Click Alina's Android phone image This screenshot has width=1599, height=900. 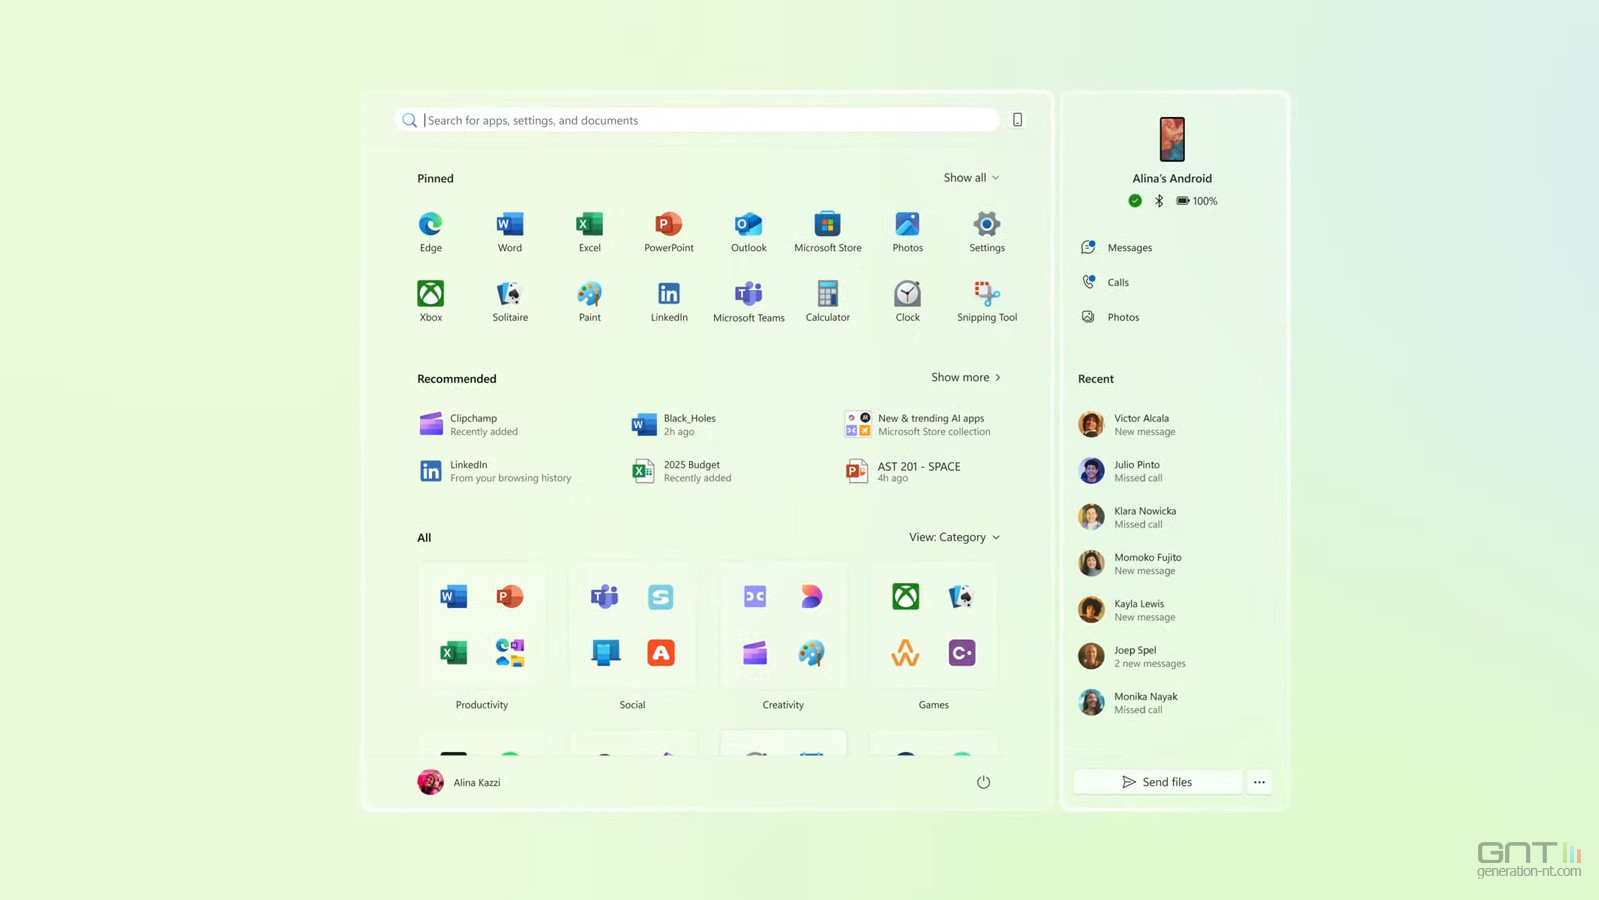click(x=1172, y=139)
